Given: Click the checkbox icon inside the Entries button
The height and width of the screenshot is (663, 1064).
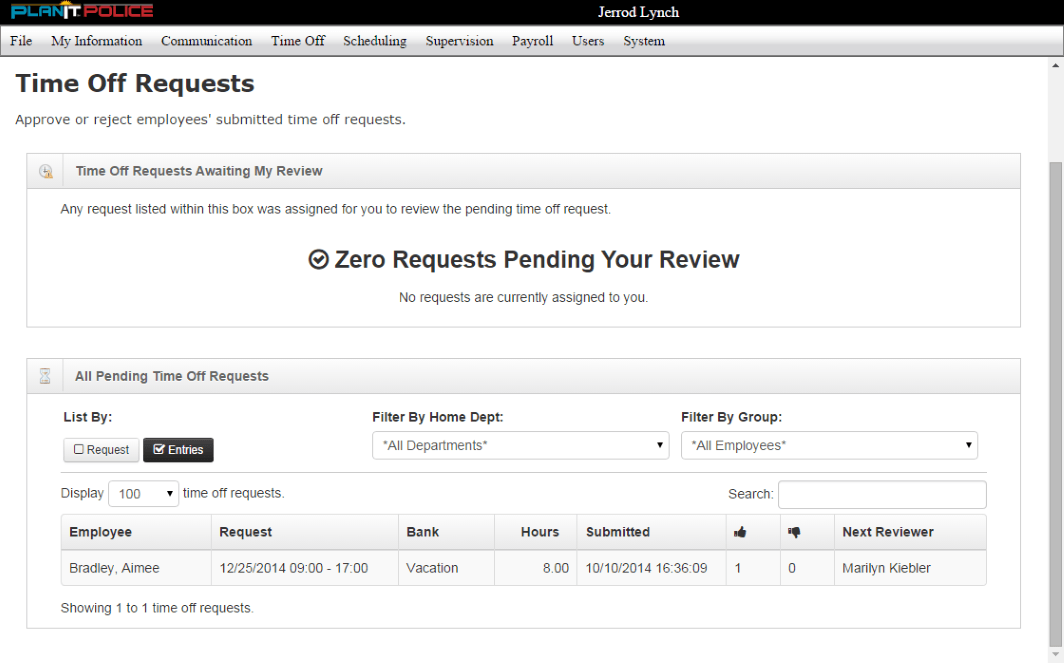Looking at the screenshot, I should [x=159, y=449].
